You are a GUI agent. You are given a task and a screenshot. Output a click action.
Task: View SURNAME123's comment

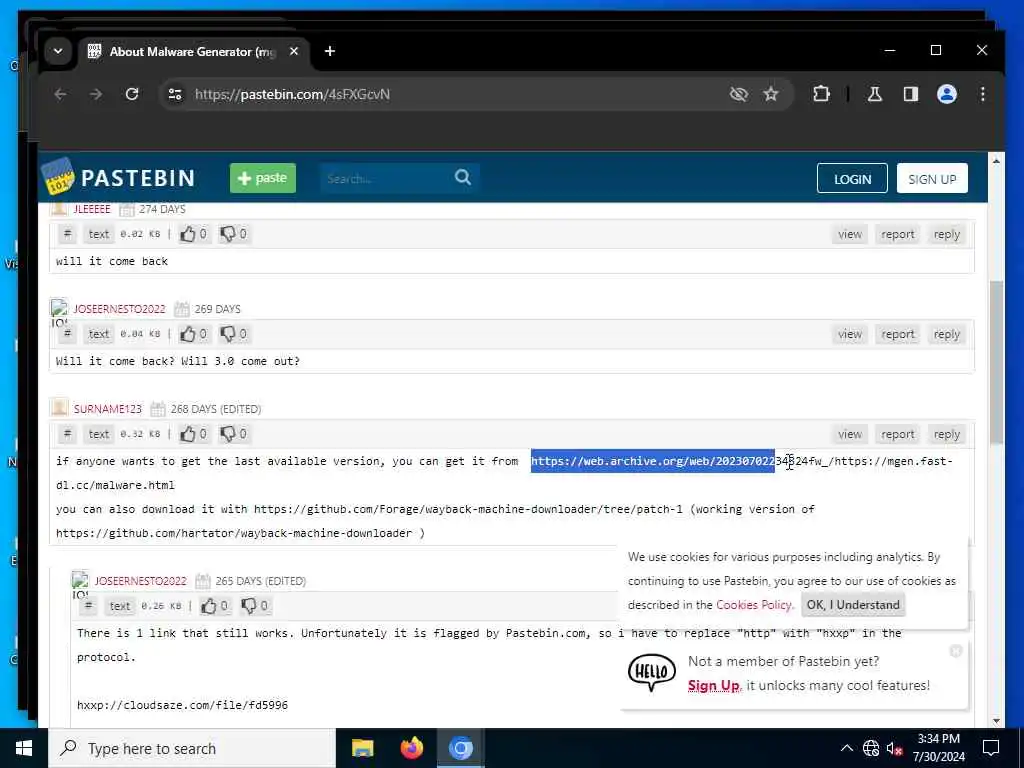850,434
